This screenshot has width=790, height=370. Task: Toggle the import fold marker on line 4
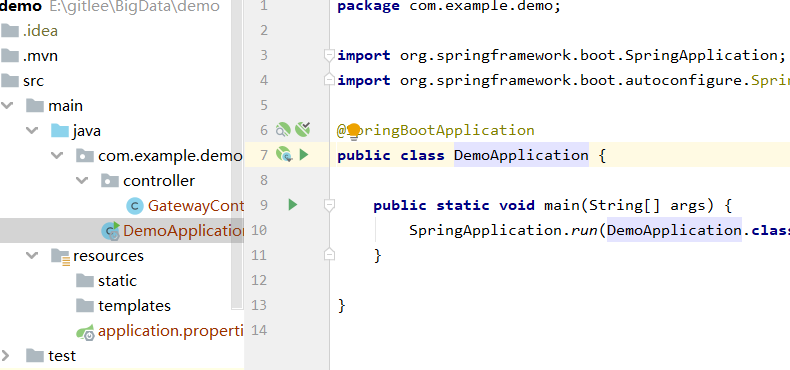click(x=329, y=79)
